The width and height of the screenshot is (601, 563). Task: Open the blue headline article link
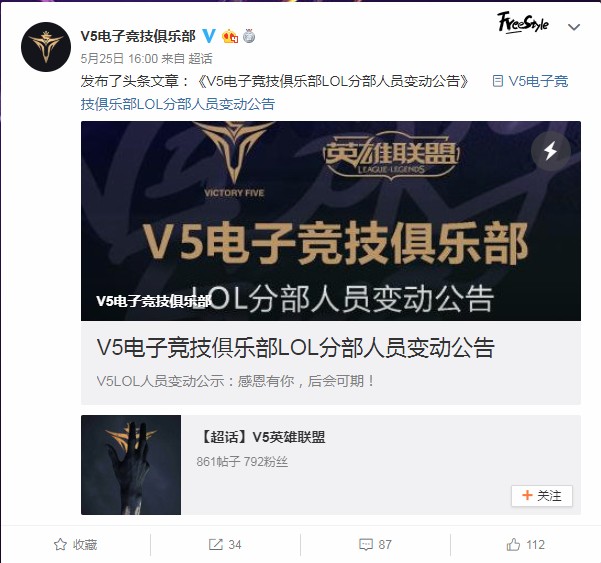coord(324,92)
